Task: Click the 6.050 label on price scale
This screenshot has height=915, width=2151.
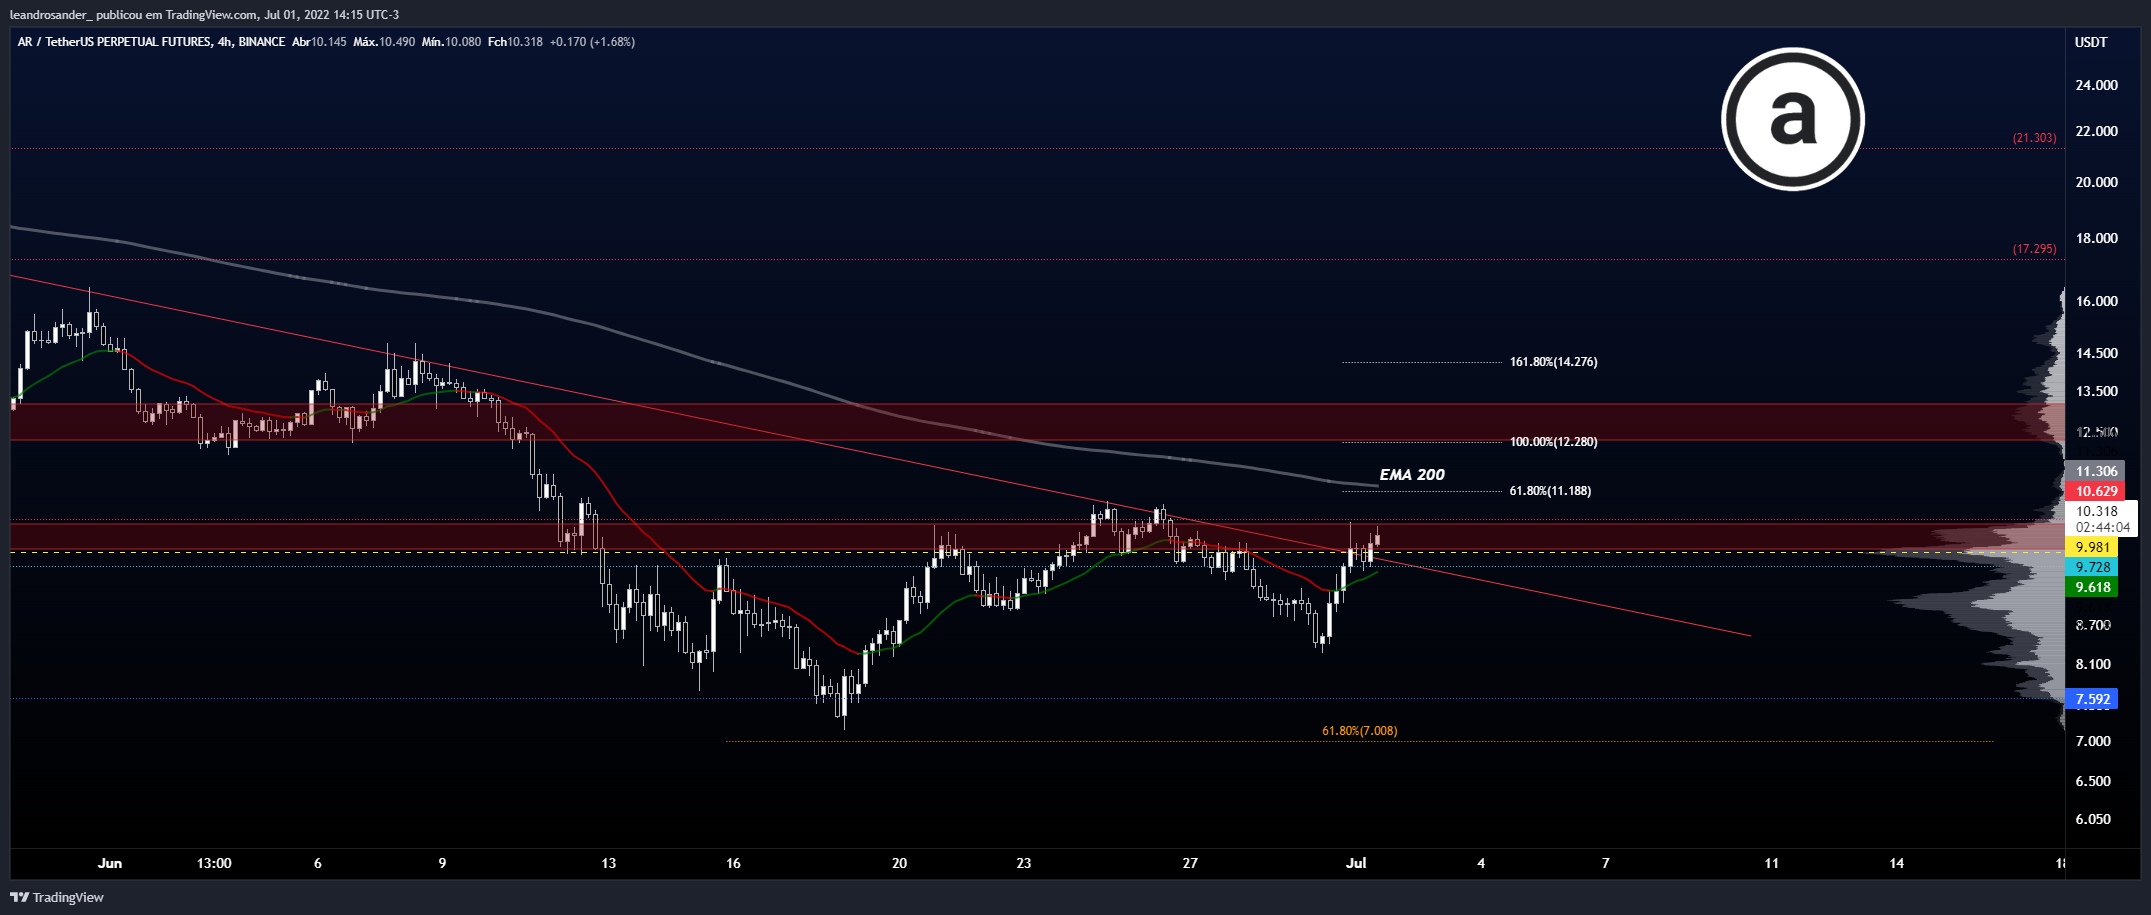Action: point(2093,819)
